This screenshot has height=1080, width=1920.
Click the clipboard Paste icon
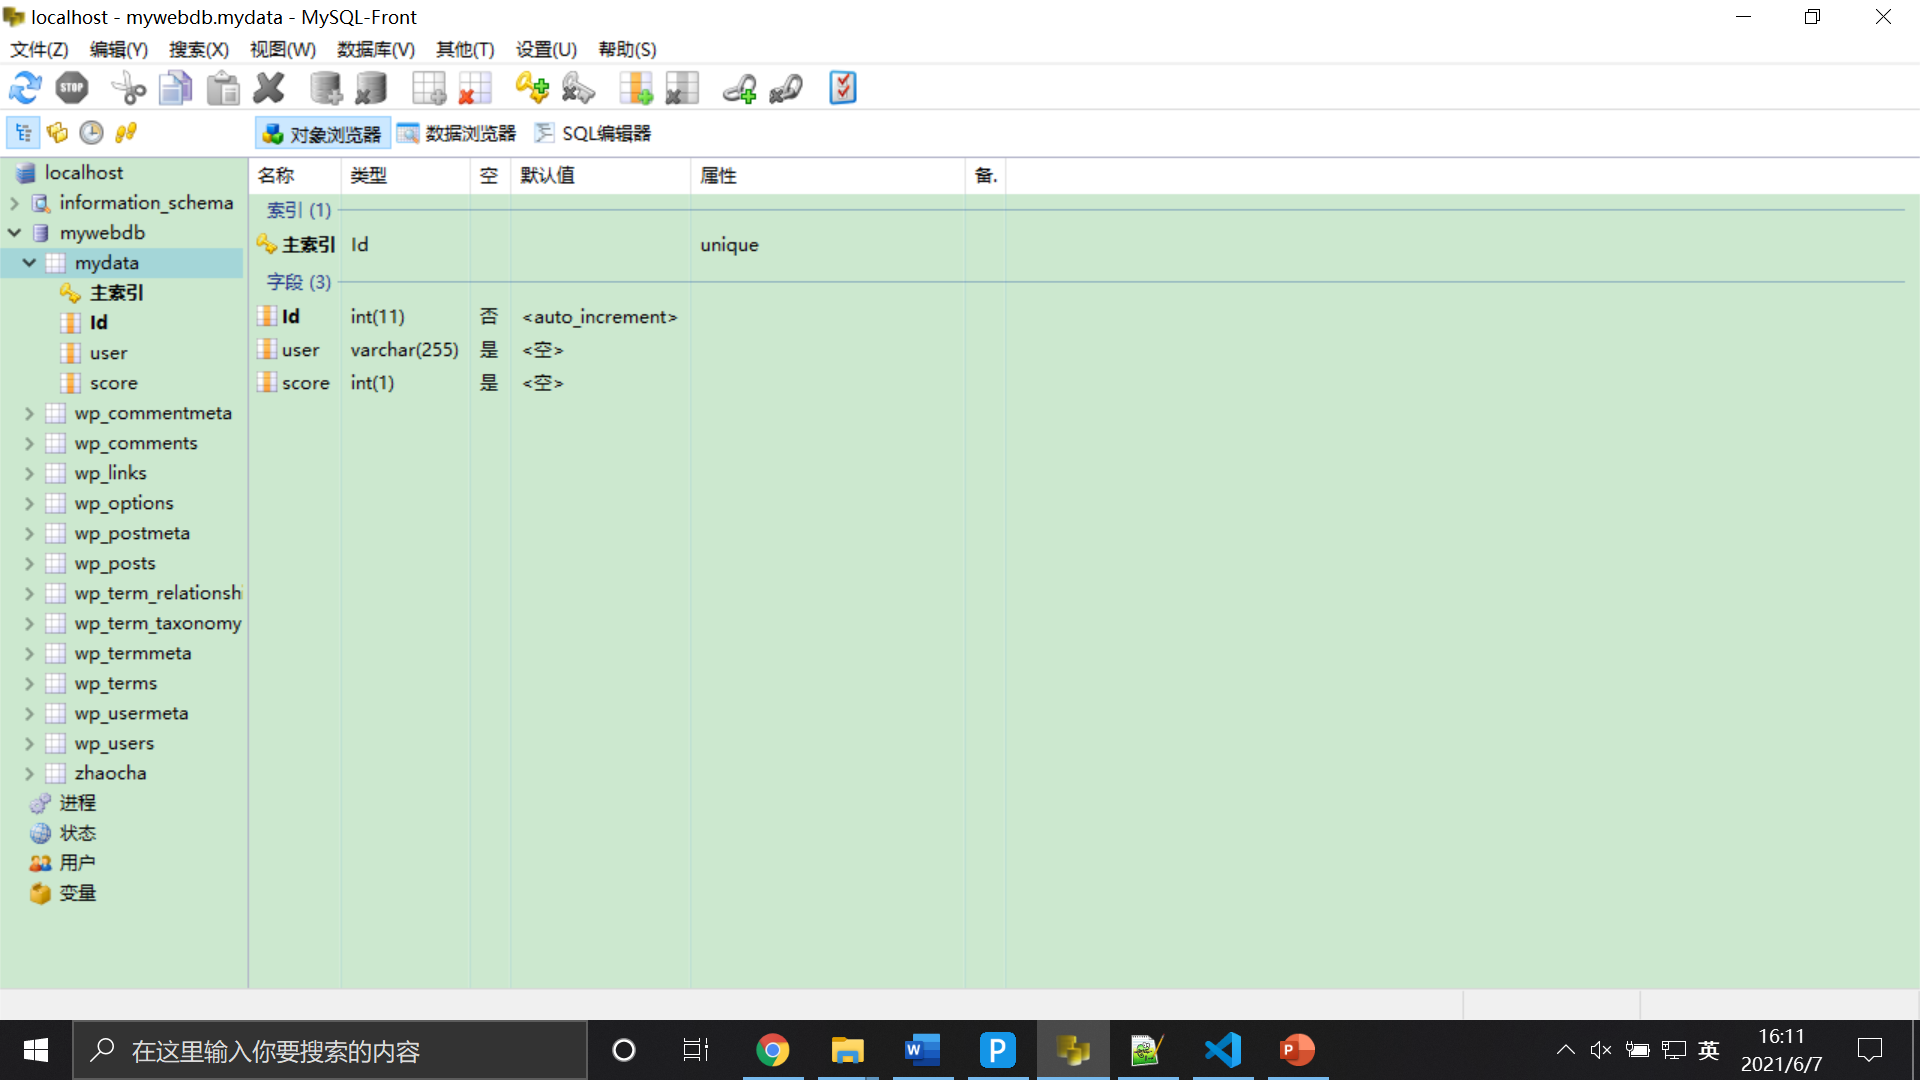tap(223, 88)
